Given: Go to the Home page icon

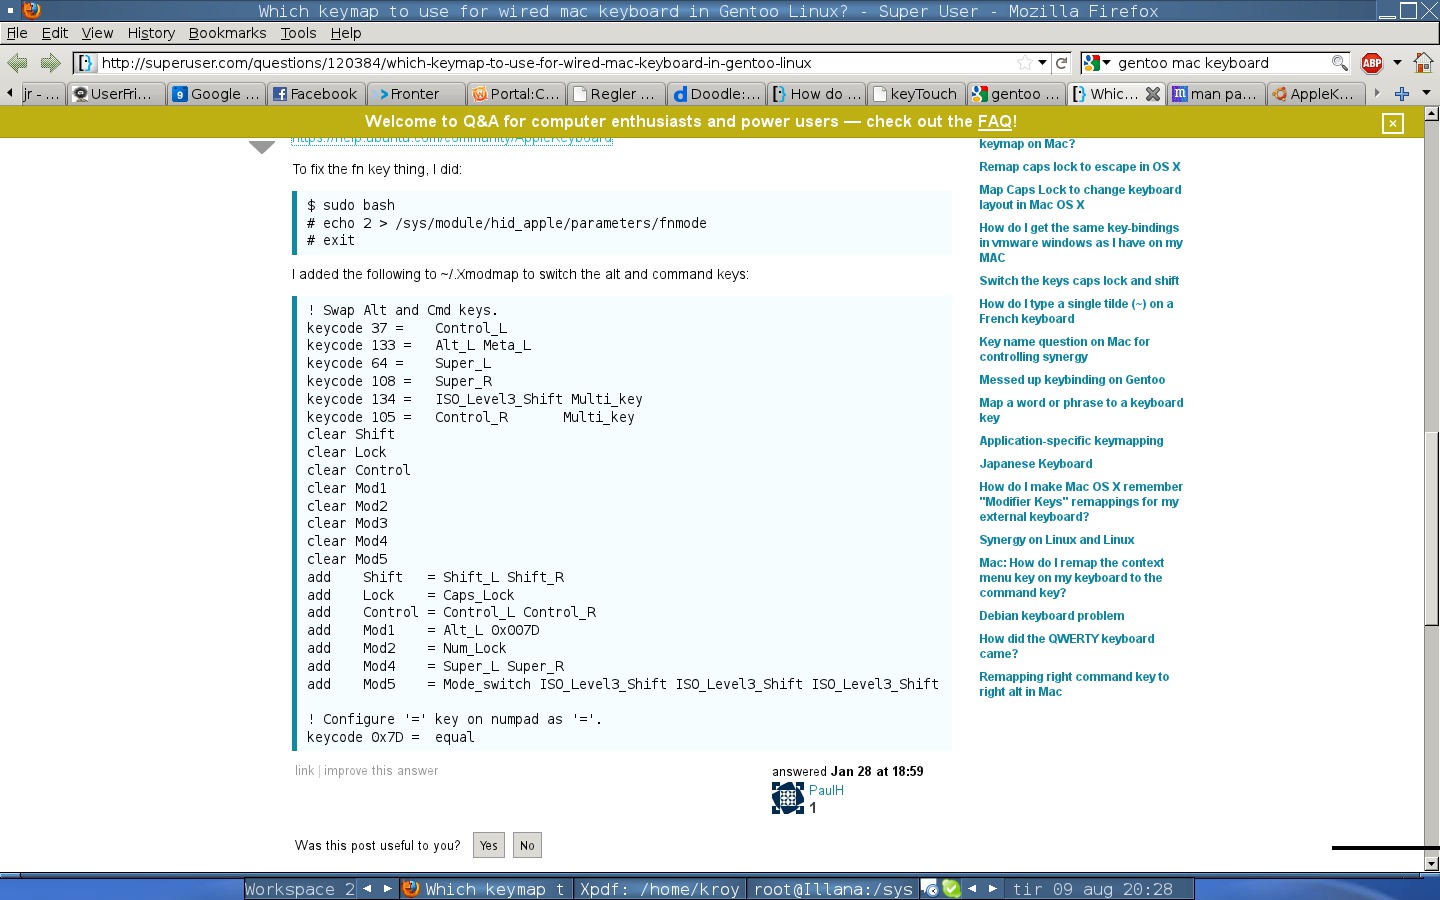Looking at the screenshot, I should 1423,63.
